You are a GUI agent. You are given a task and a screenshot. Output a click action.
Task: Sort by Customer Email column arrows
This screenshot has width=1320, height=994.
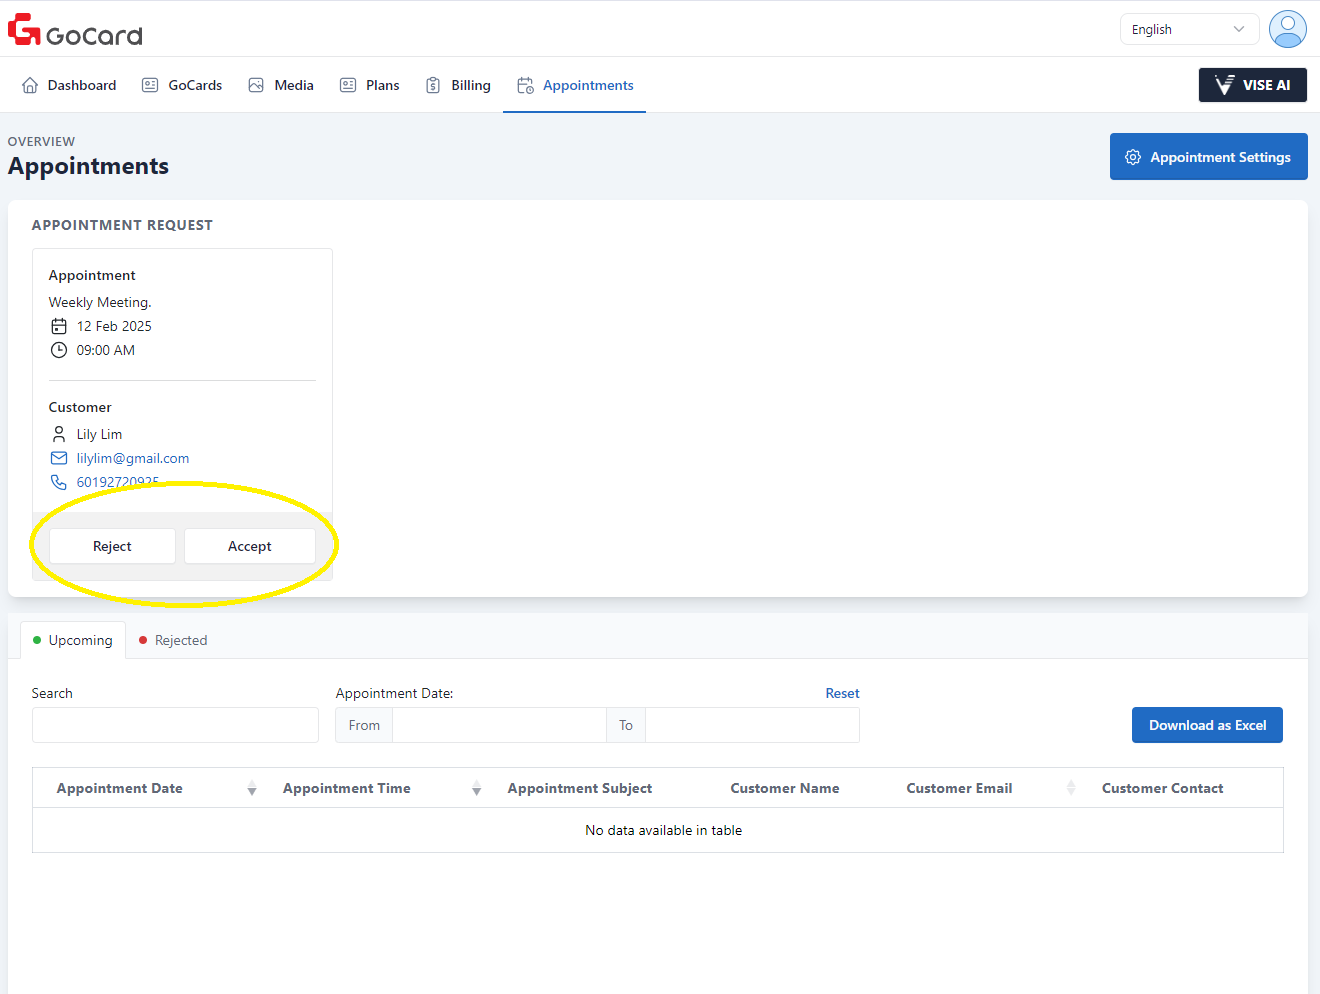coord(1071,788)
